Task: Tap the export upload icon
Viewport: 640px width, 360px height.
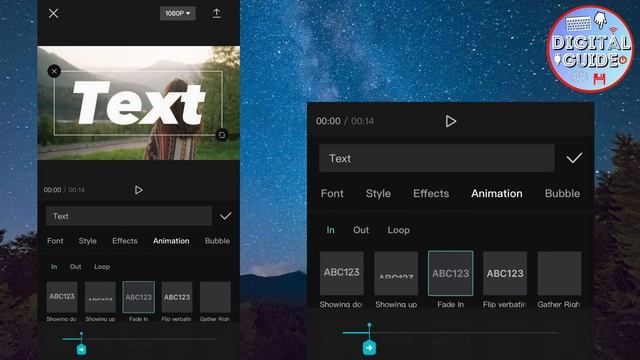Action: [x=217, y=13]
